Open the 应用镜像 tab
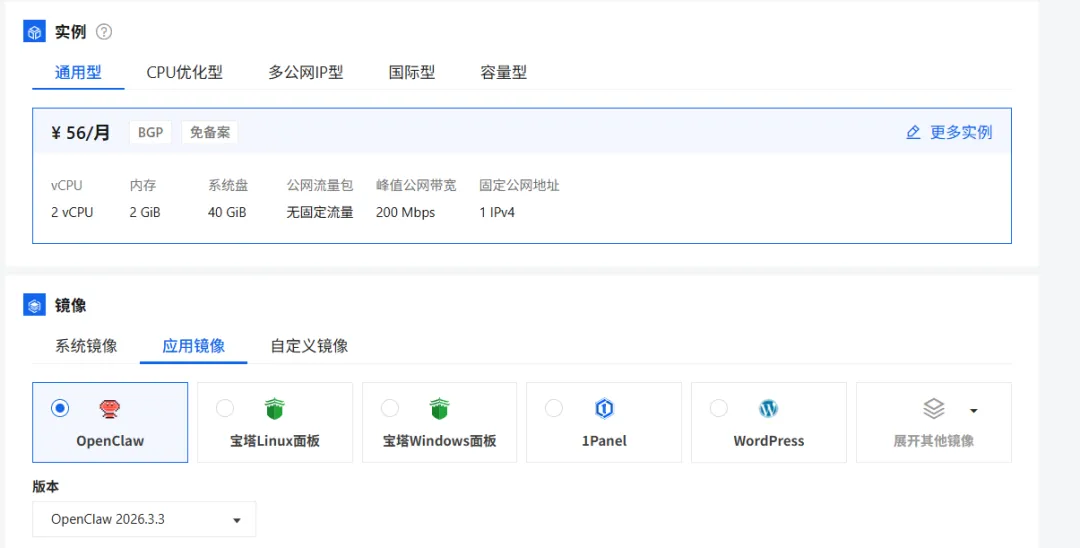The image size is (1080, 548). [194, 346]
